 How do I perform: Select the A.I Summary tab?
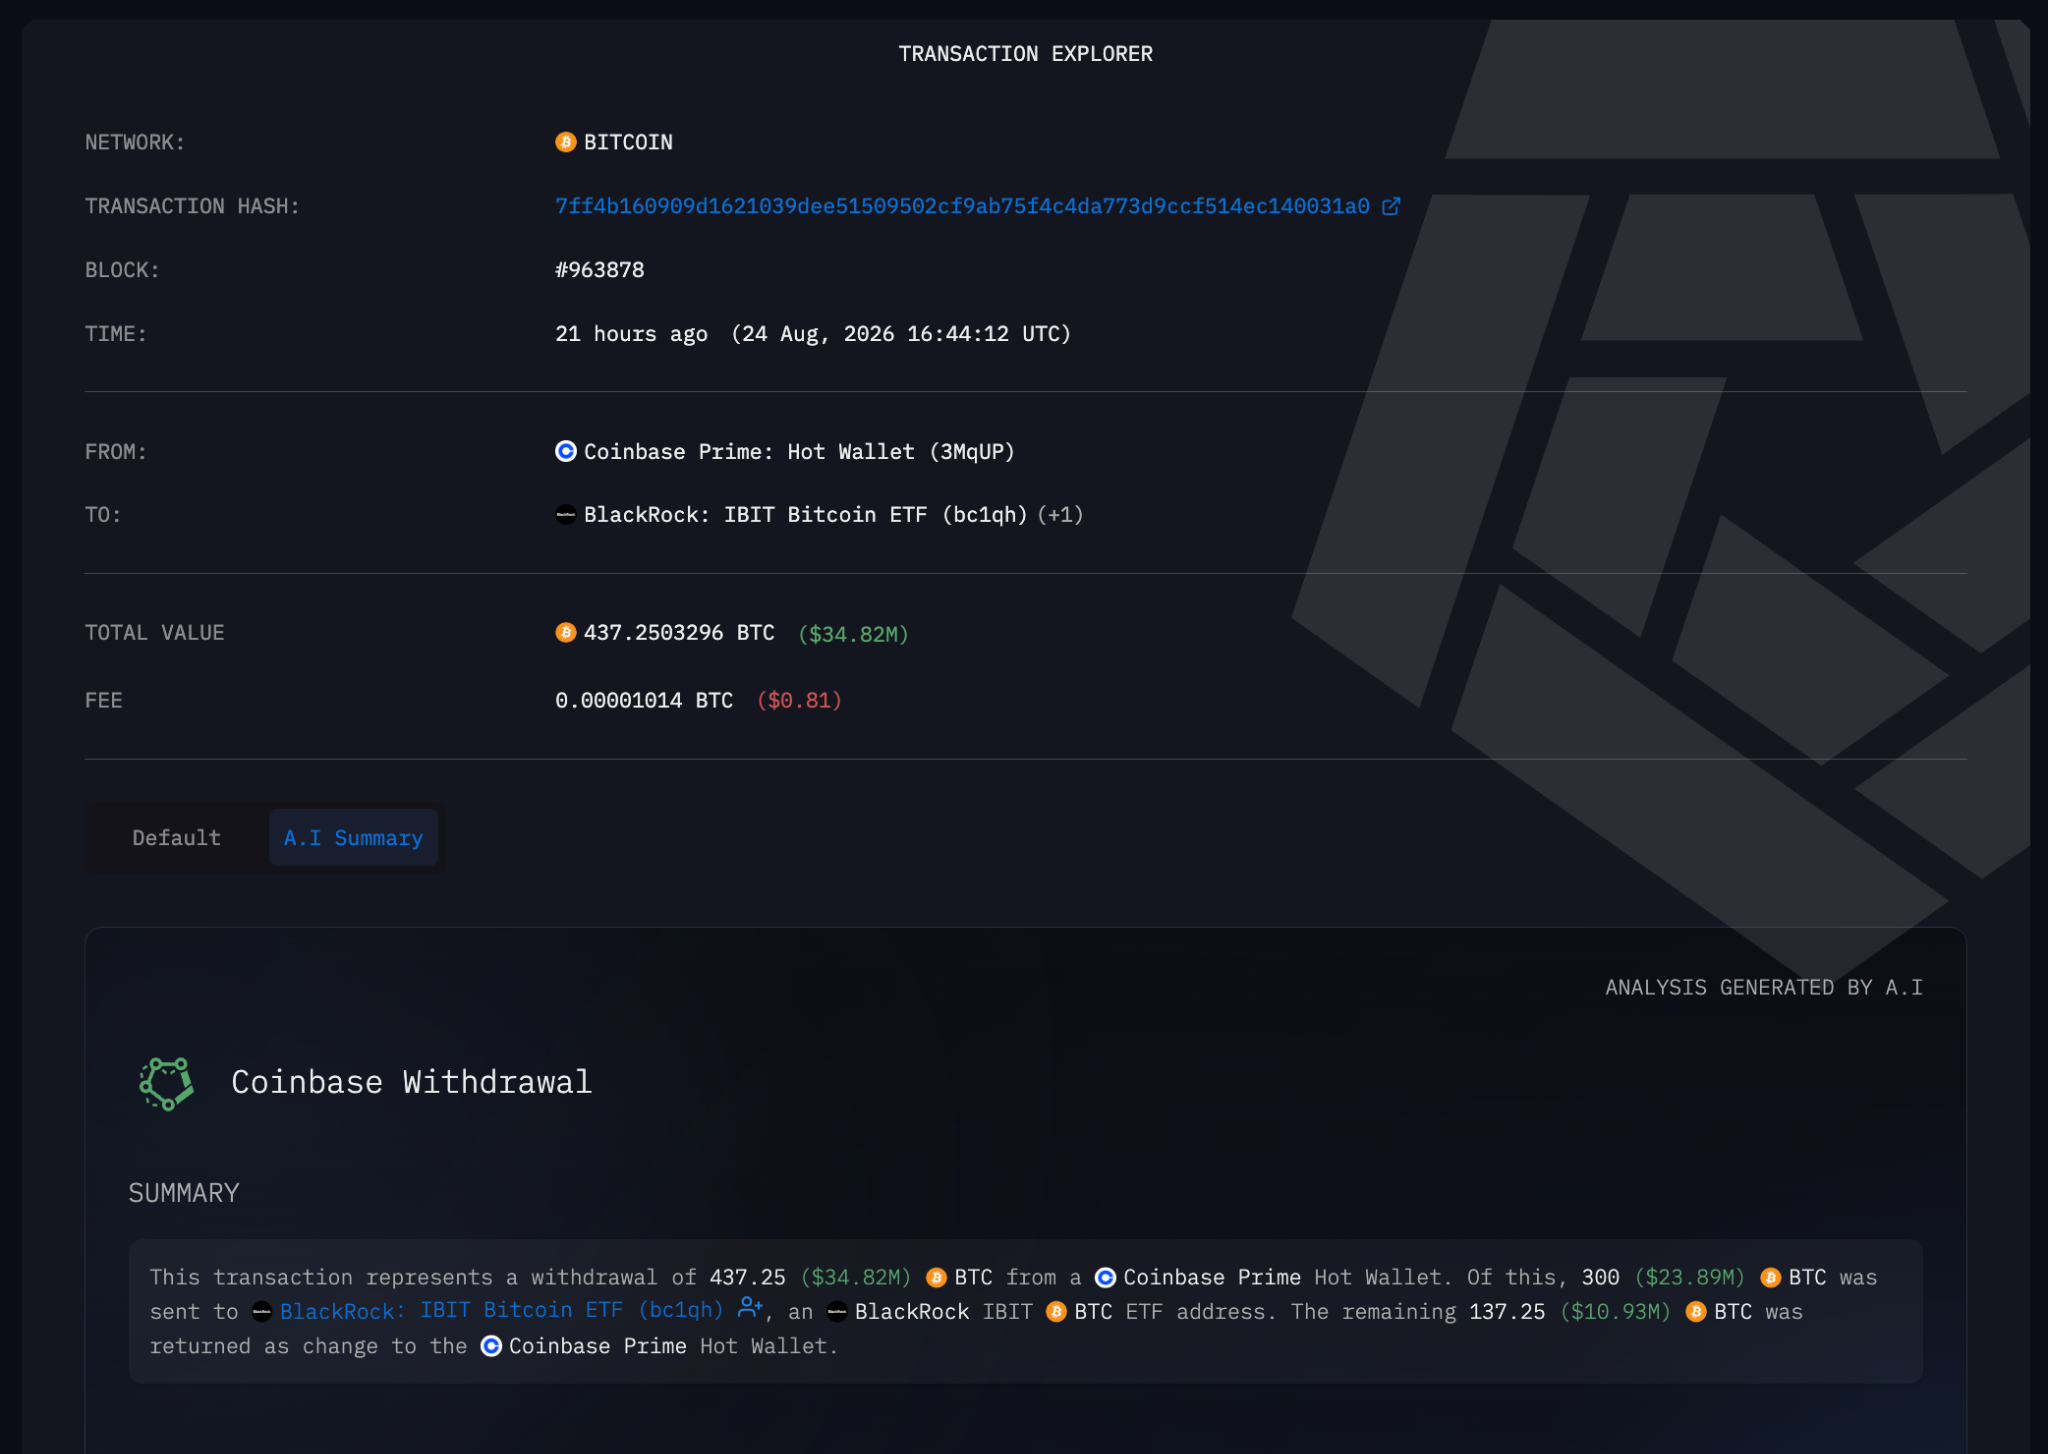coord(353,837)
